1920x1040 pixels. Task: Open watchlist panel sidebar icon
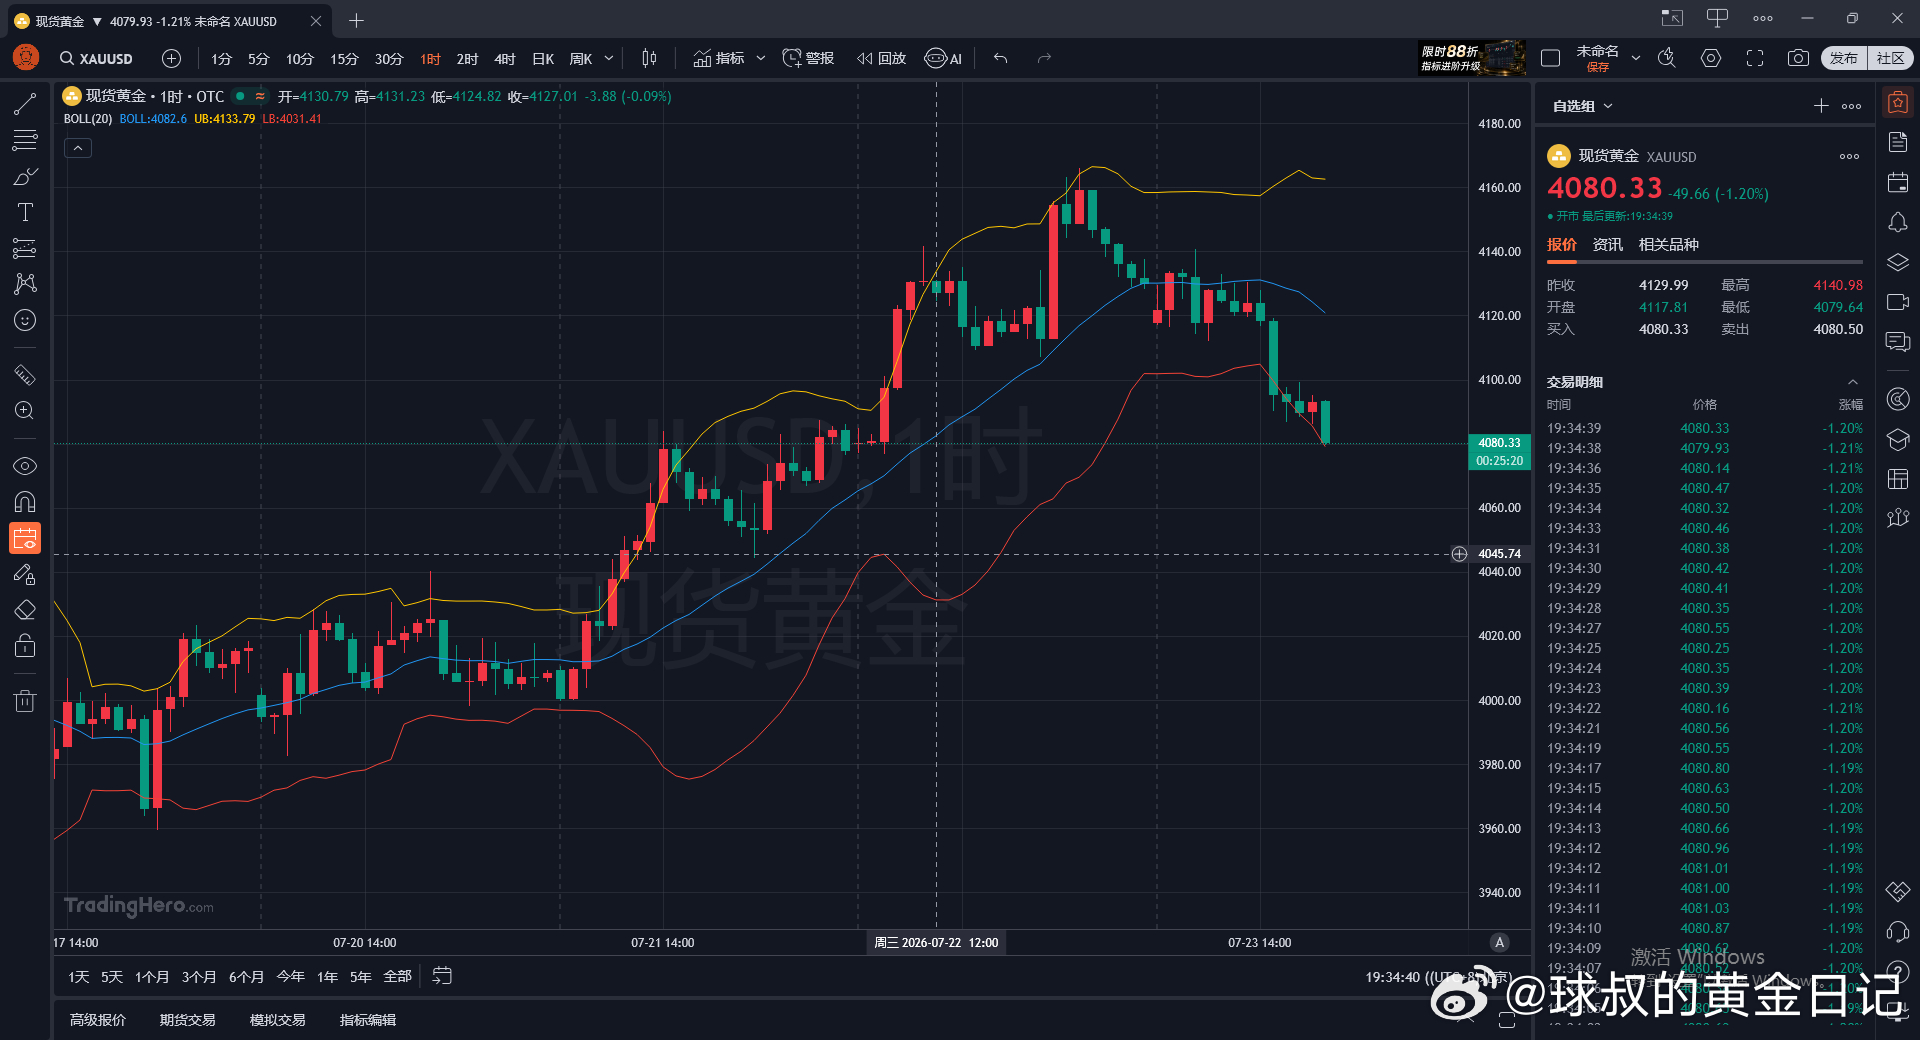[x=1898, y=102]
